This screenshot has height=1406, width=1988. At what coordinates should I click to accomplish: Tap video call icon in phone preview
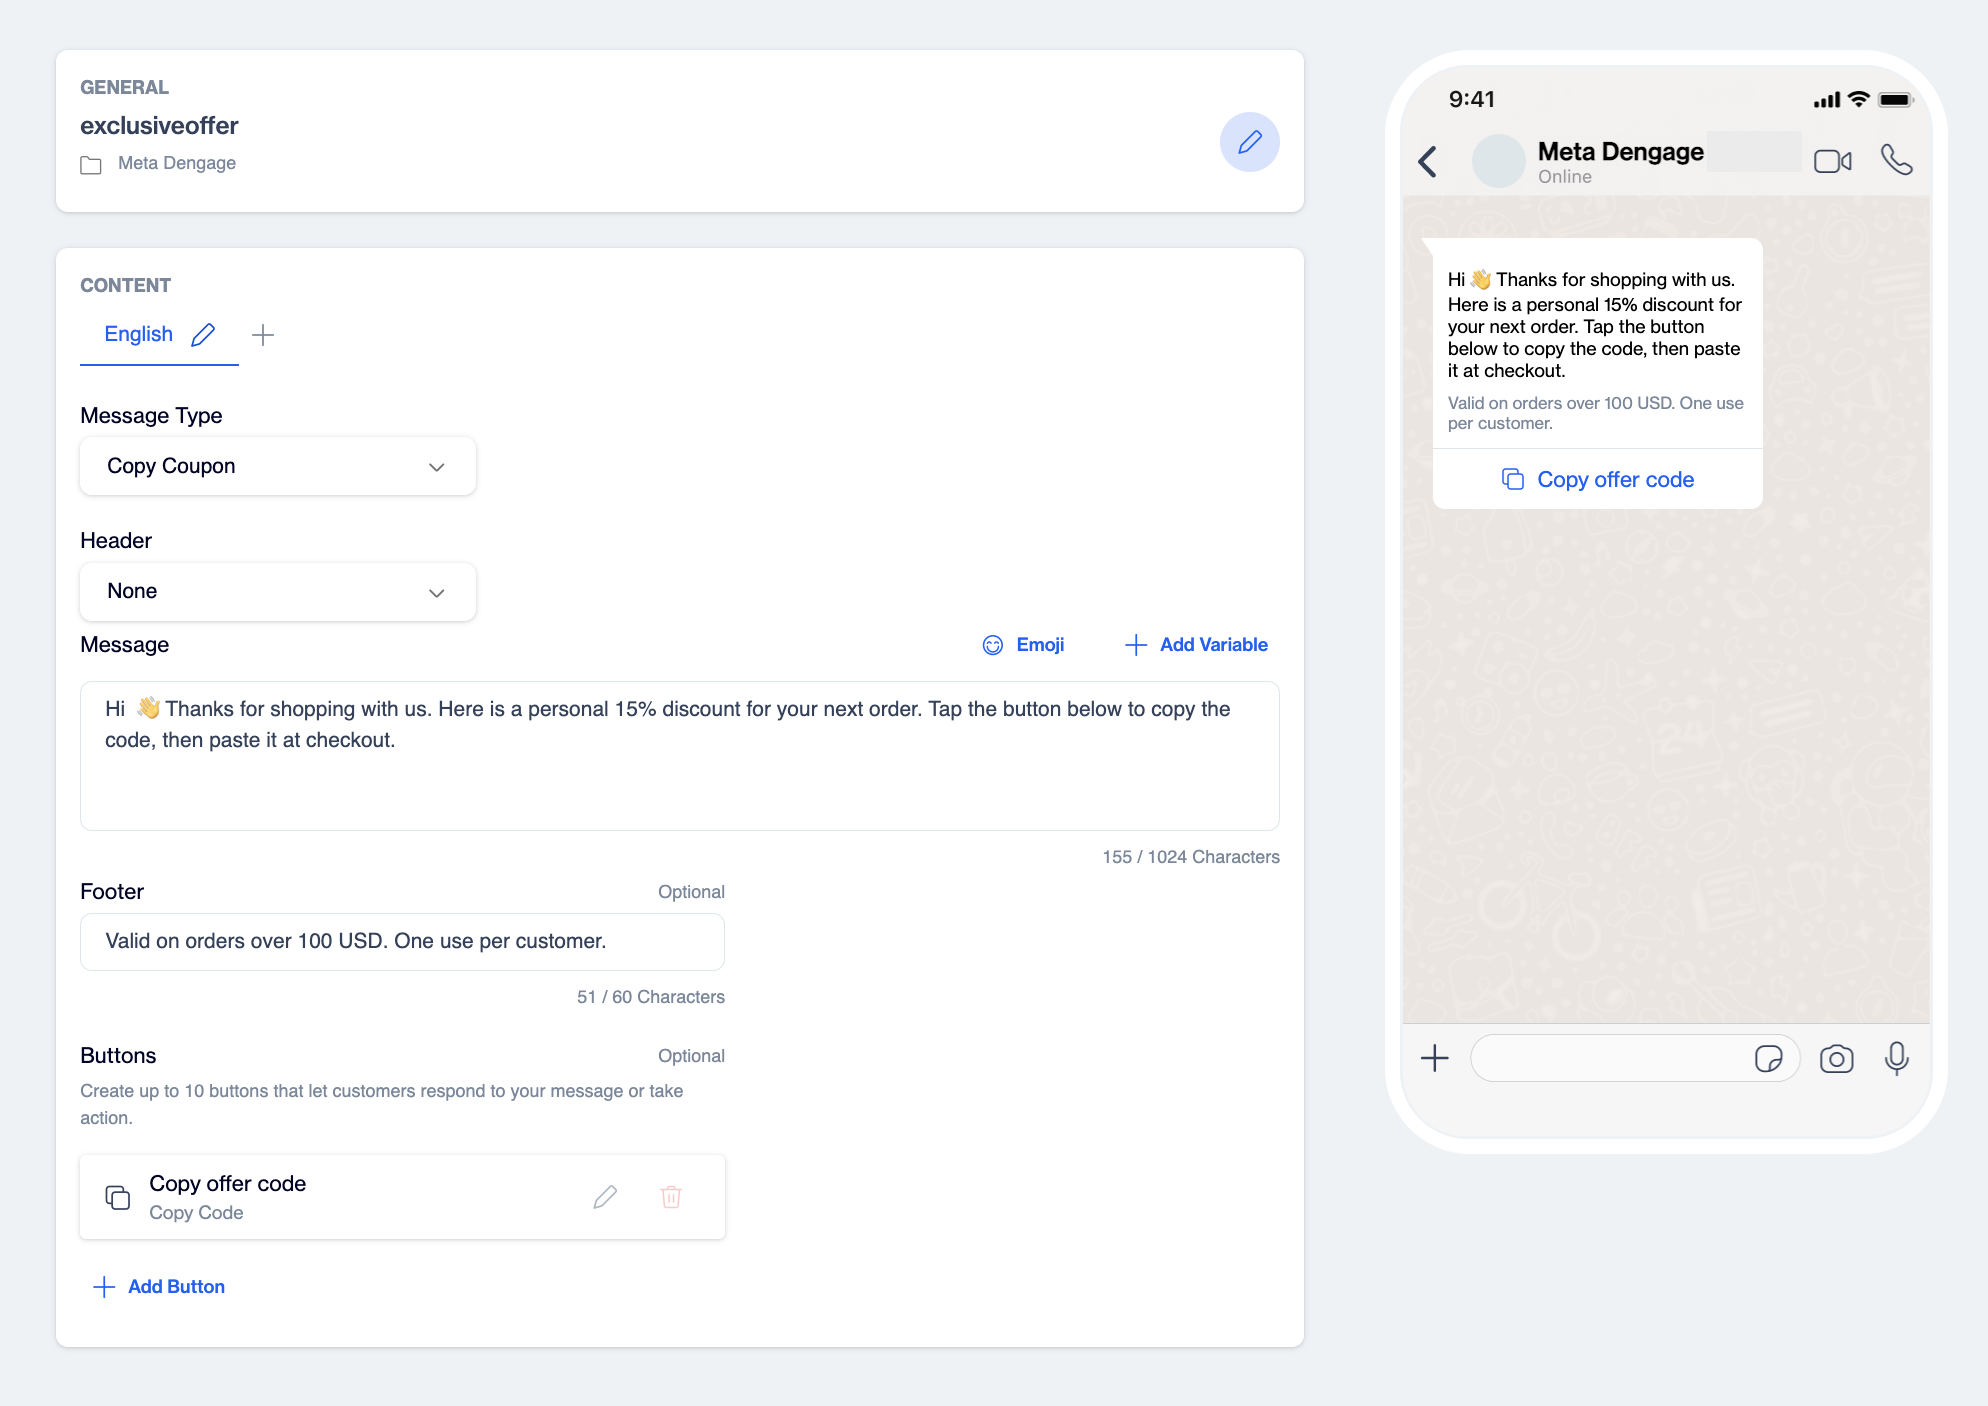(x=1833, y=161)
